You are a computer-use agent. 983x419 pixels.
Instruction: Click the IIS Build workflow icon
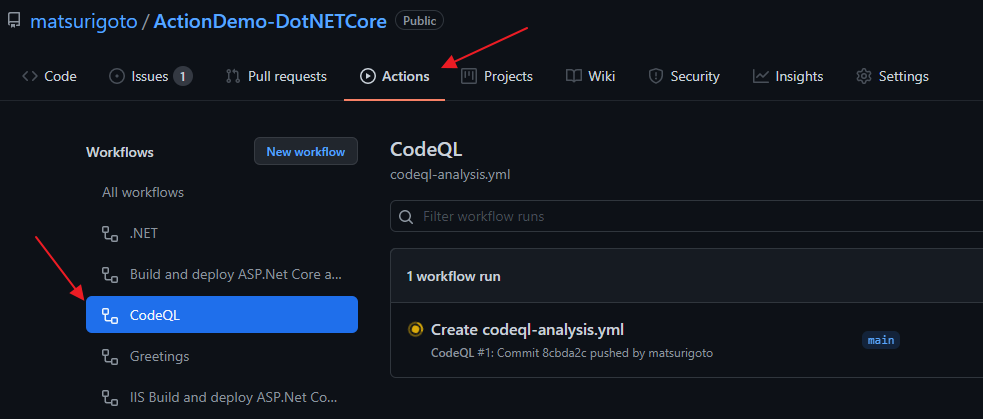coord(110,397)
